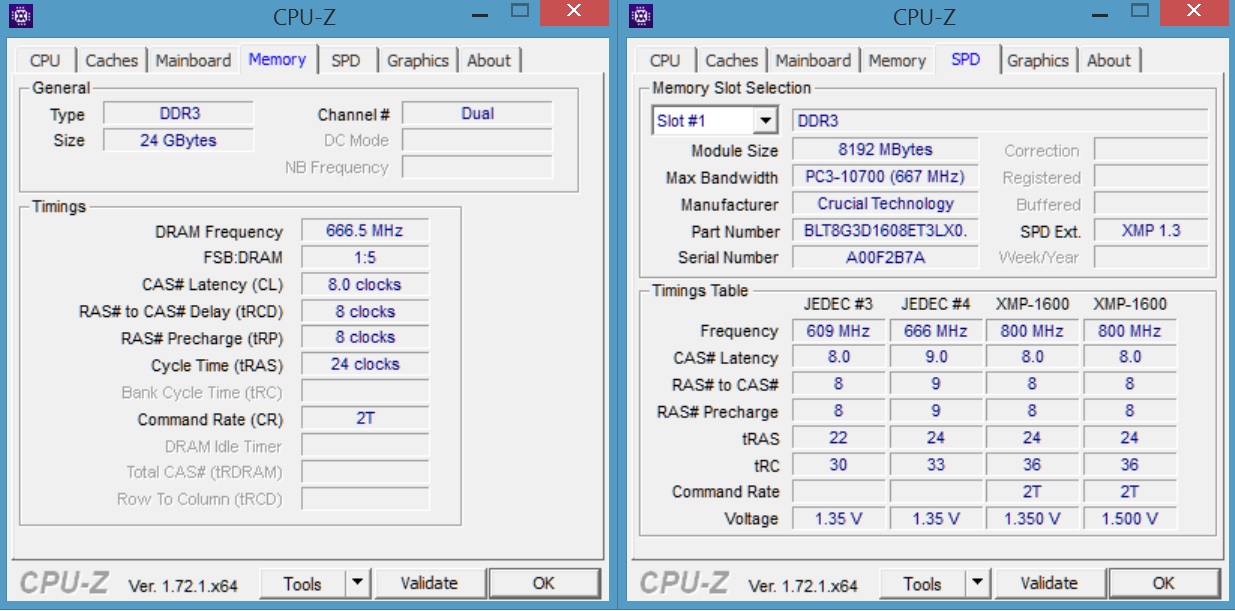Click JEDEC #3 frequency 609 MHz
The width and height of the screenshot is (1235, 611).
(838, 331)
